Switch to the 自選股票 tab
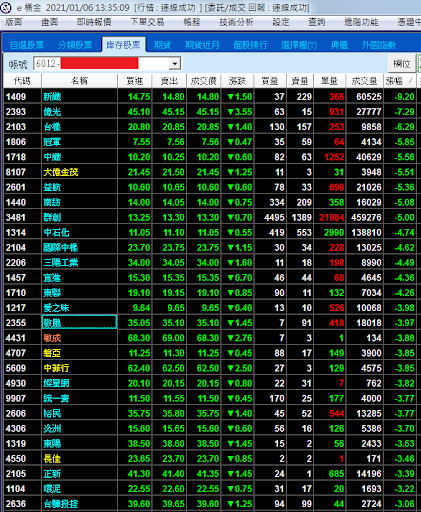Image resolution: width=421 pixels, height=512 pixels. 27,45
